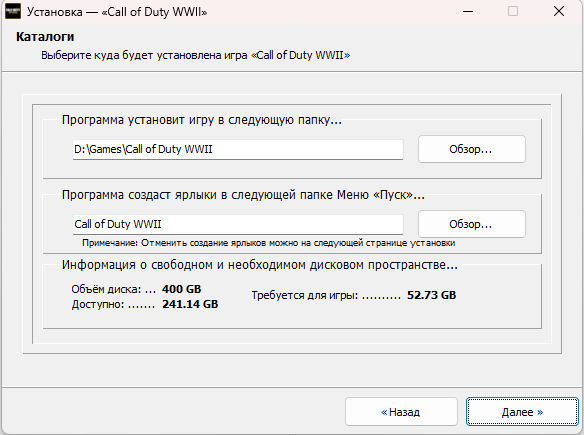This screenshot has width=584, height=435.
Task: Click the Каталоги page heading
Action: pos(45,37)
